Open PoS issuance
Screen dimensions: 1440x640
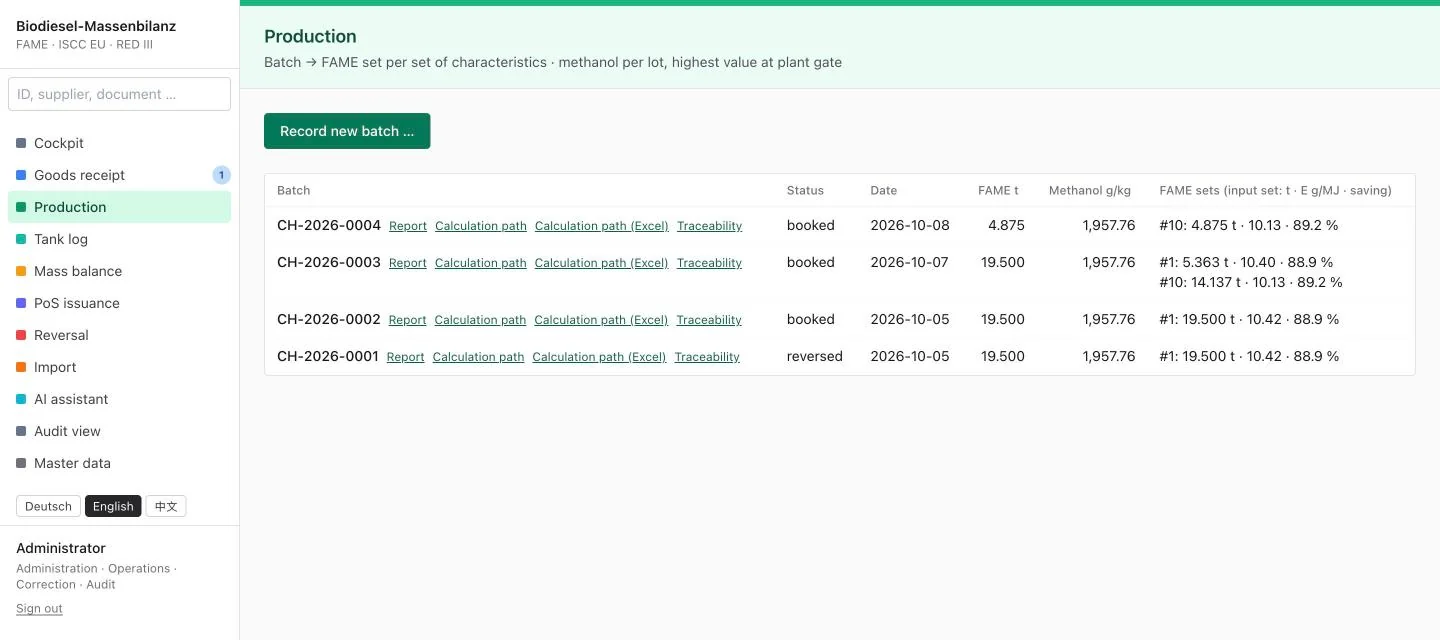tap(119, 303)
